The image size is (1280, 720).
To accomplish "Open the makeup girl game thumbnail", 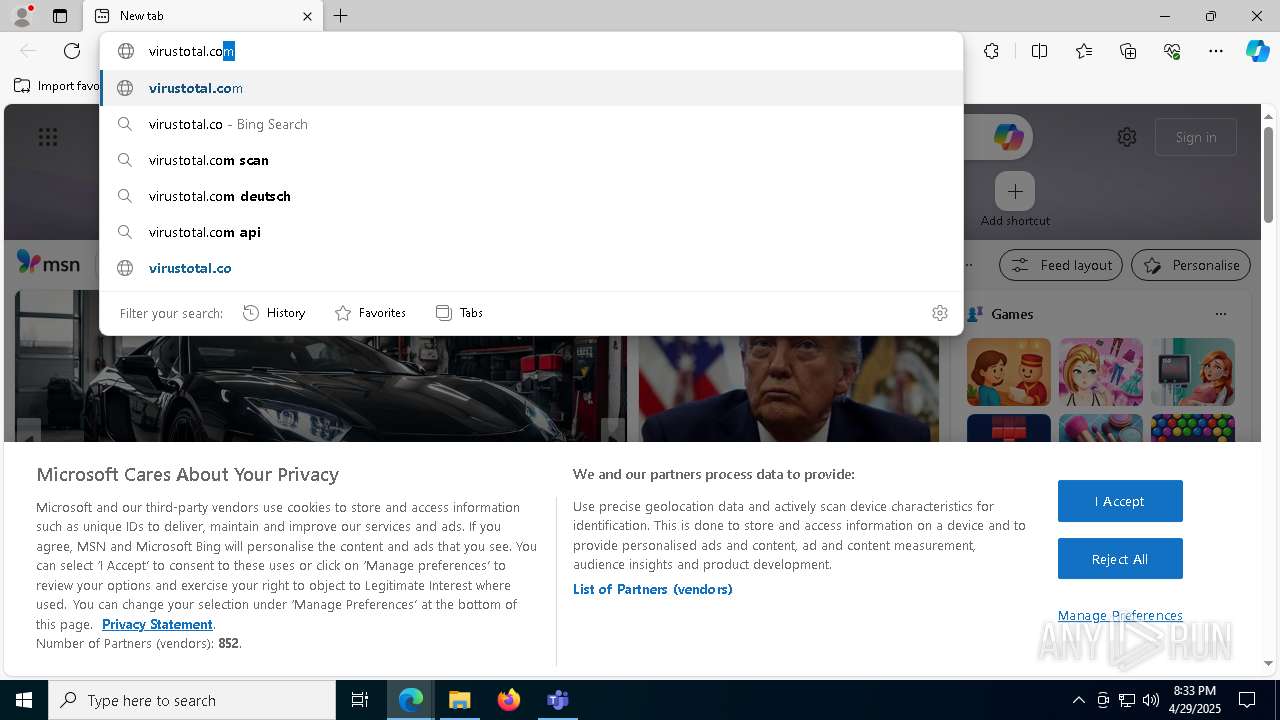I will coord(1101,372).
